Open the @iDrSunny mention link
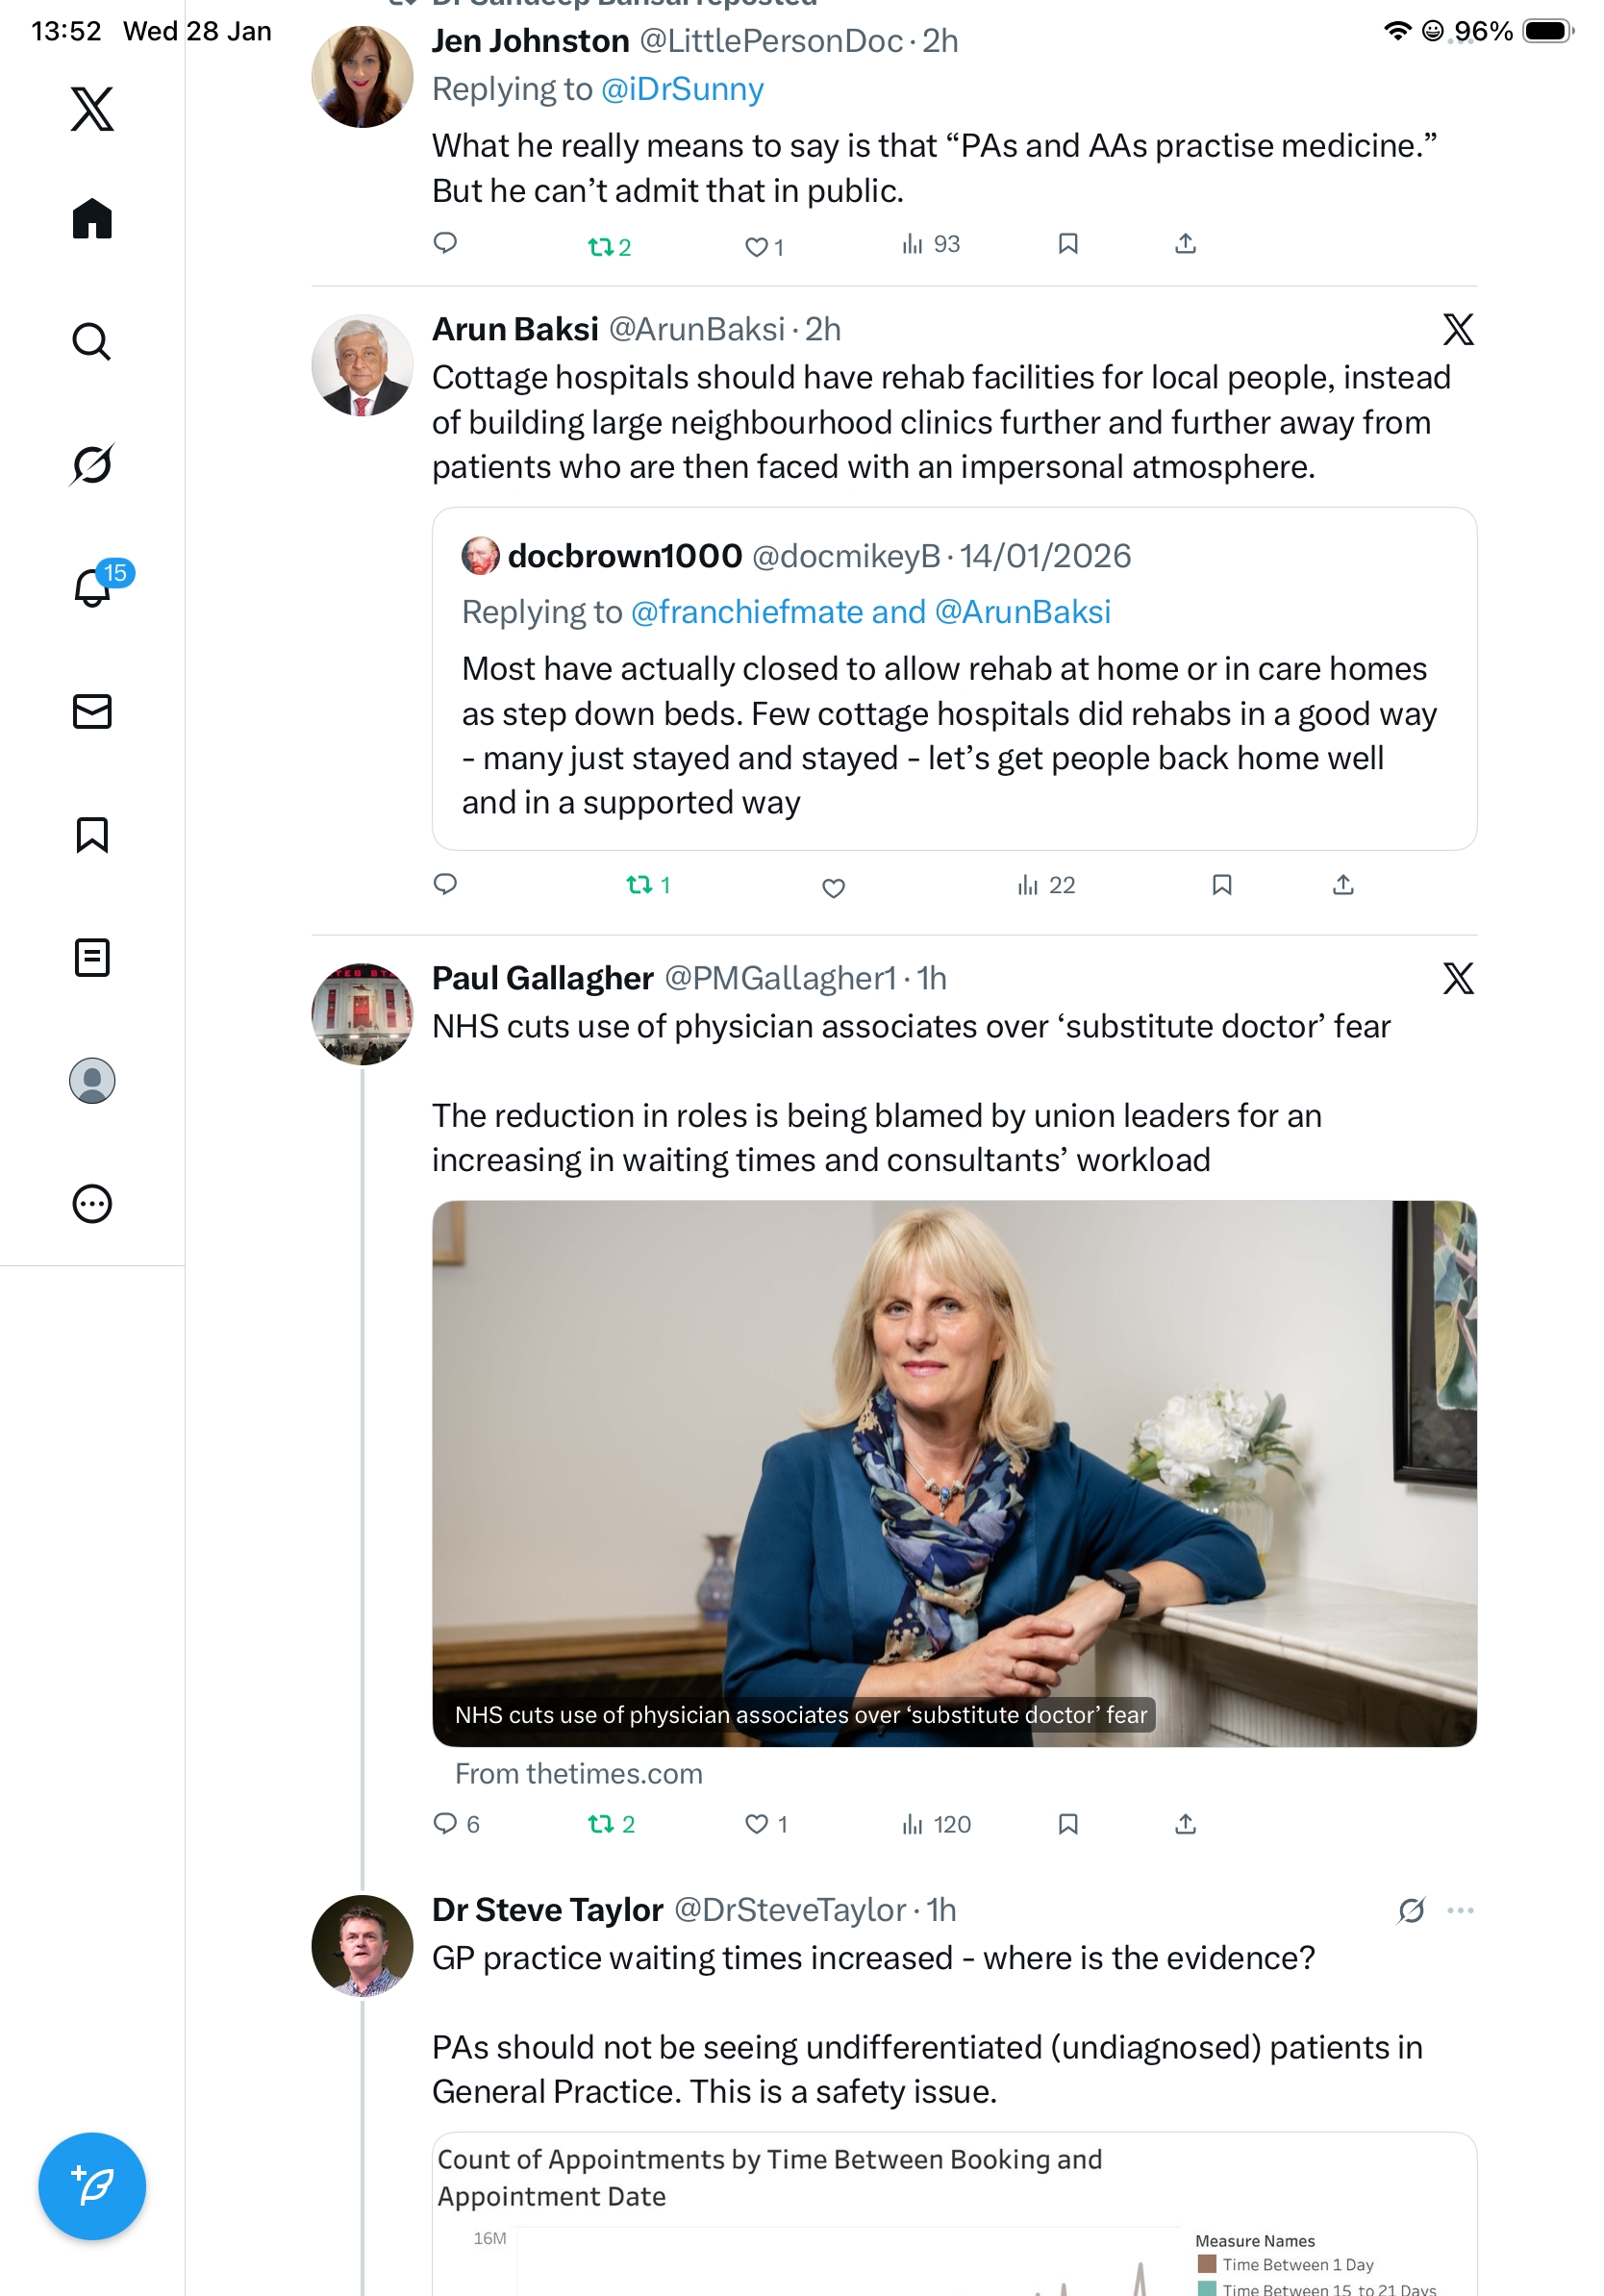The width and height of the screenshot is (1604, 2296). 682,89
